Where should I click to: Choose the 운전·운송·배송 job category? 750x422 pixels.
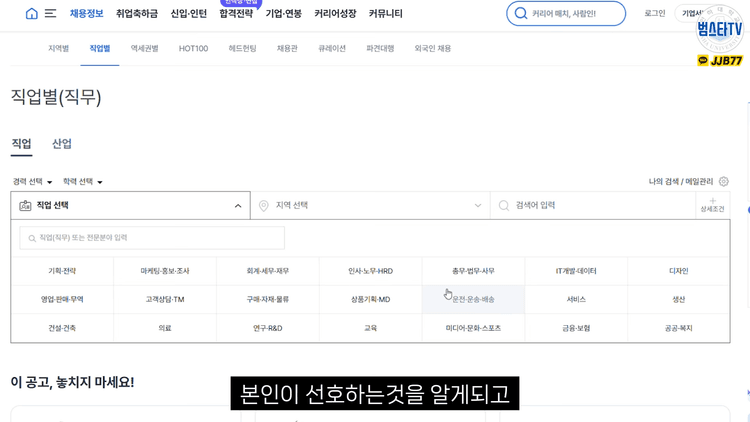473,300
